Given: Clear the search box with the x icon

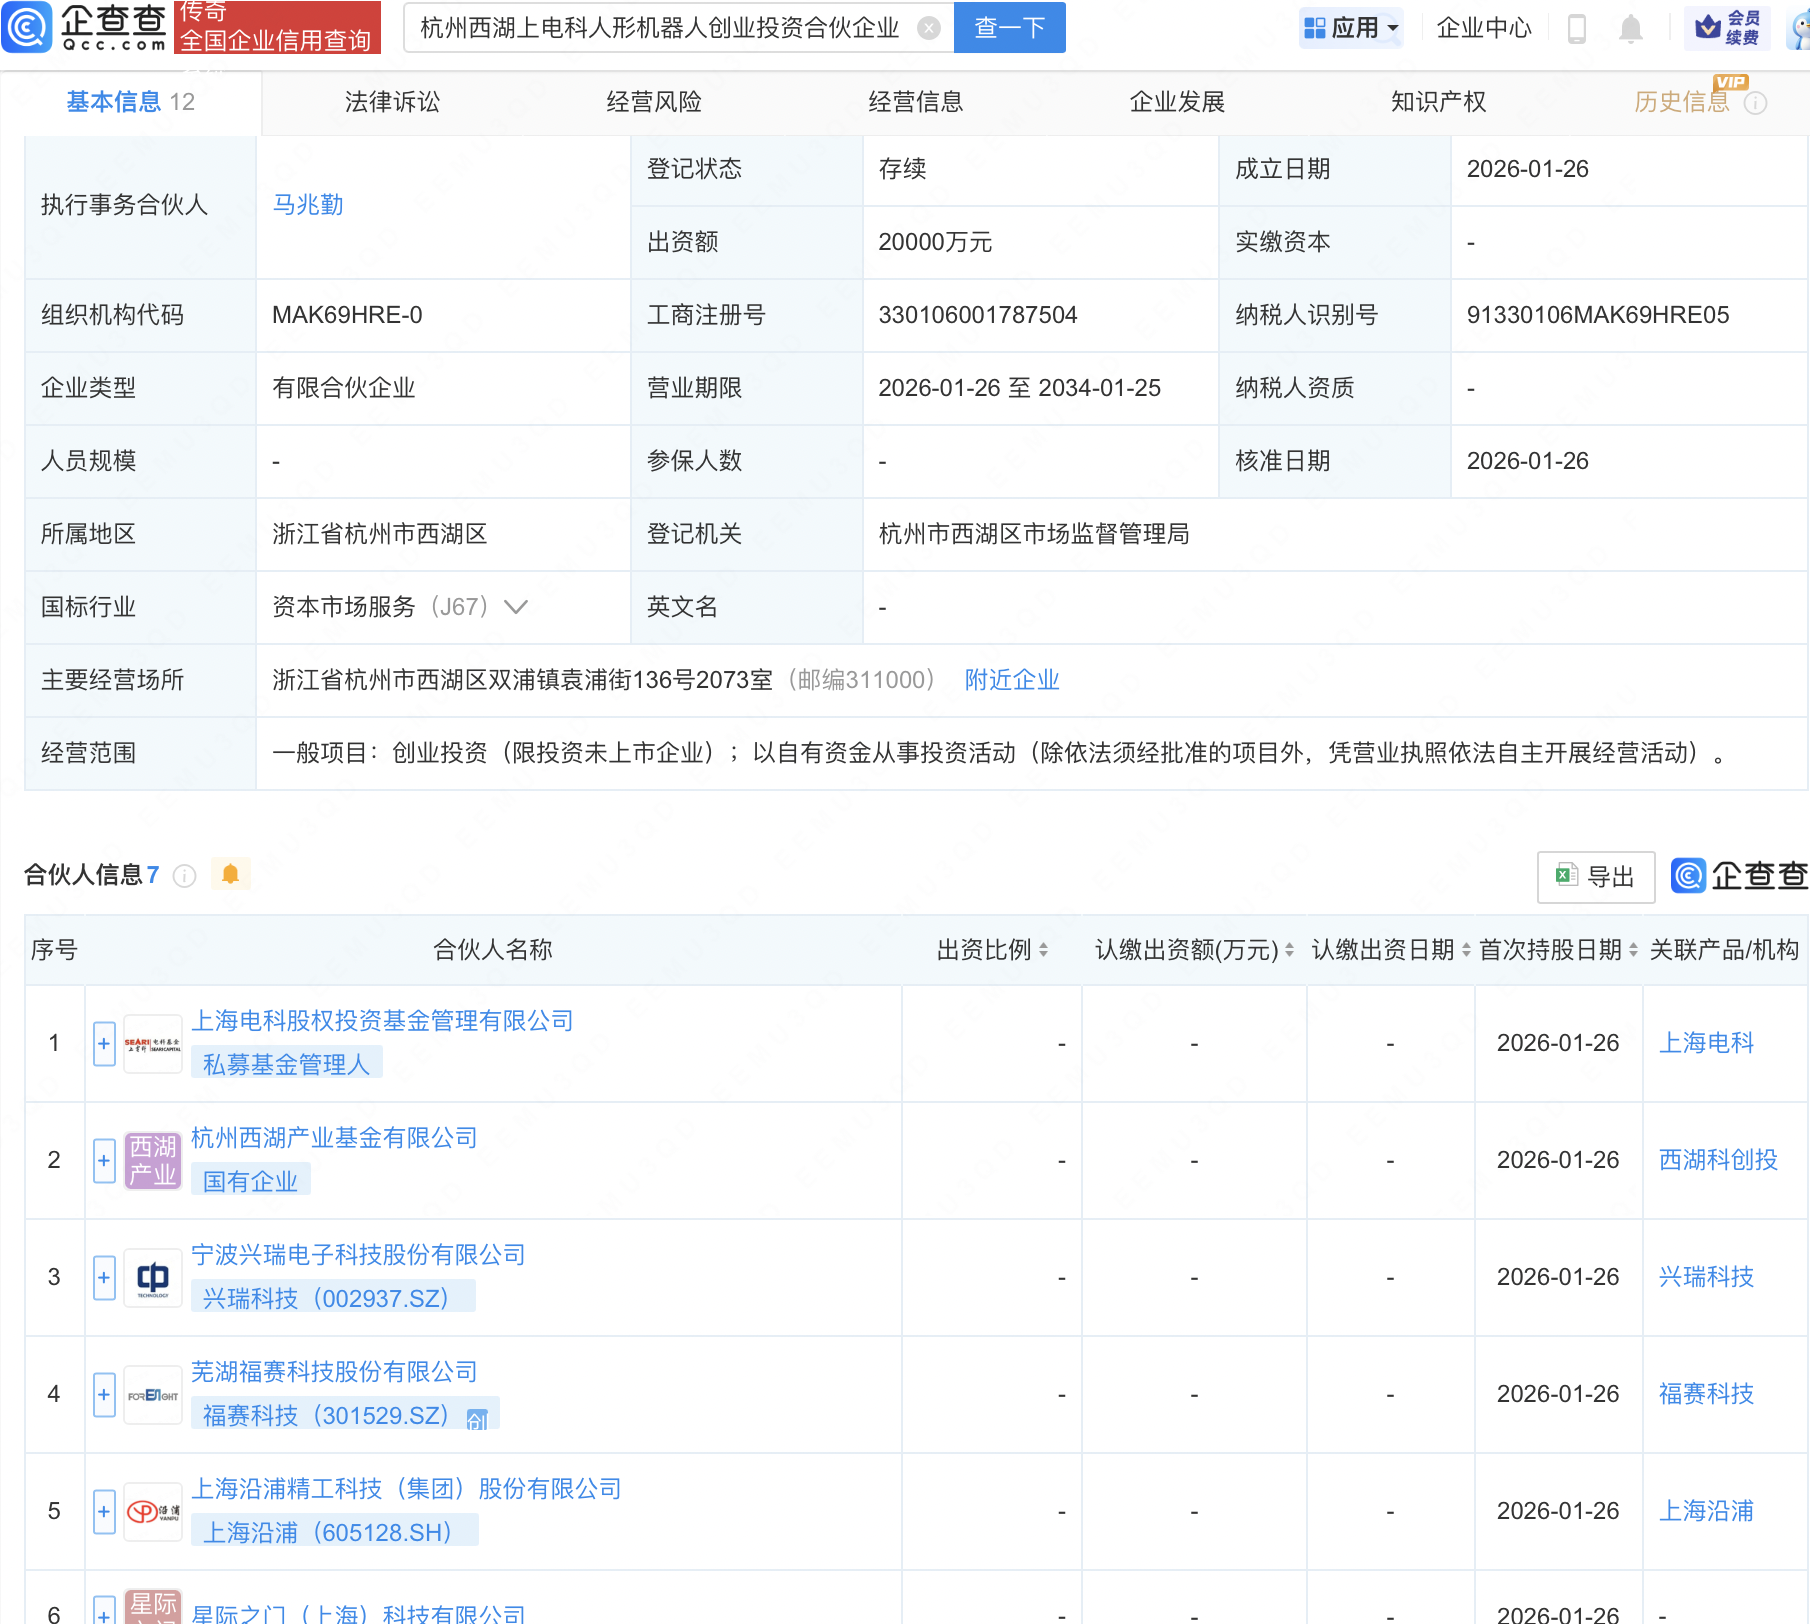Looking at the screenshot, I should (929, 27).
